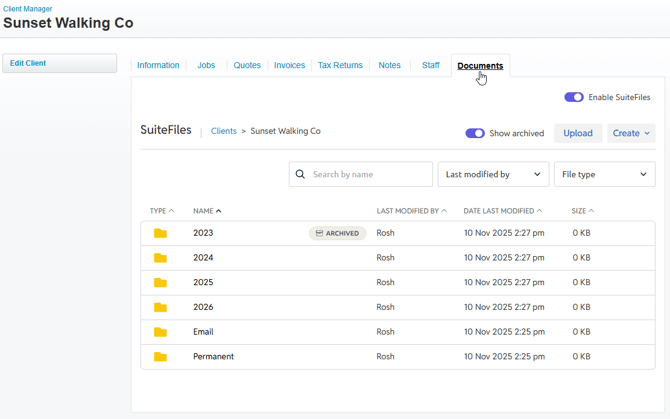Select the 2025 folder name
Image resolution: width=670 pixels, height=419 pixels.
tap(203, 283)
